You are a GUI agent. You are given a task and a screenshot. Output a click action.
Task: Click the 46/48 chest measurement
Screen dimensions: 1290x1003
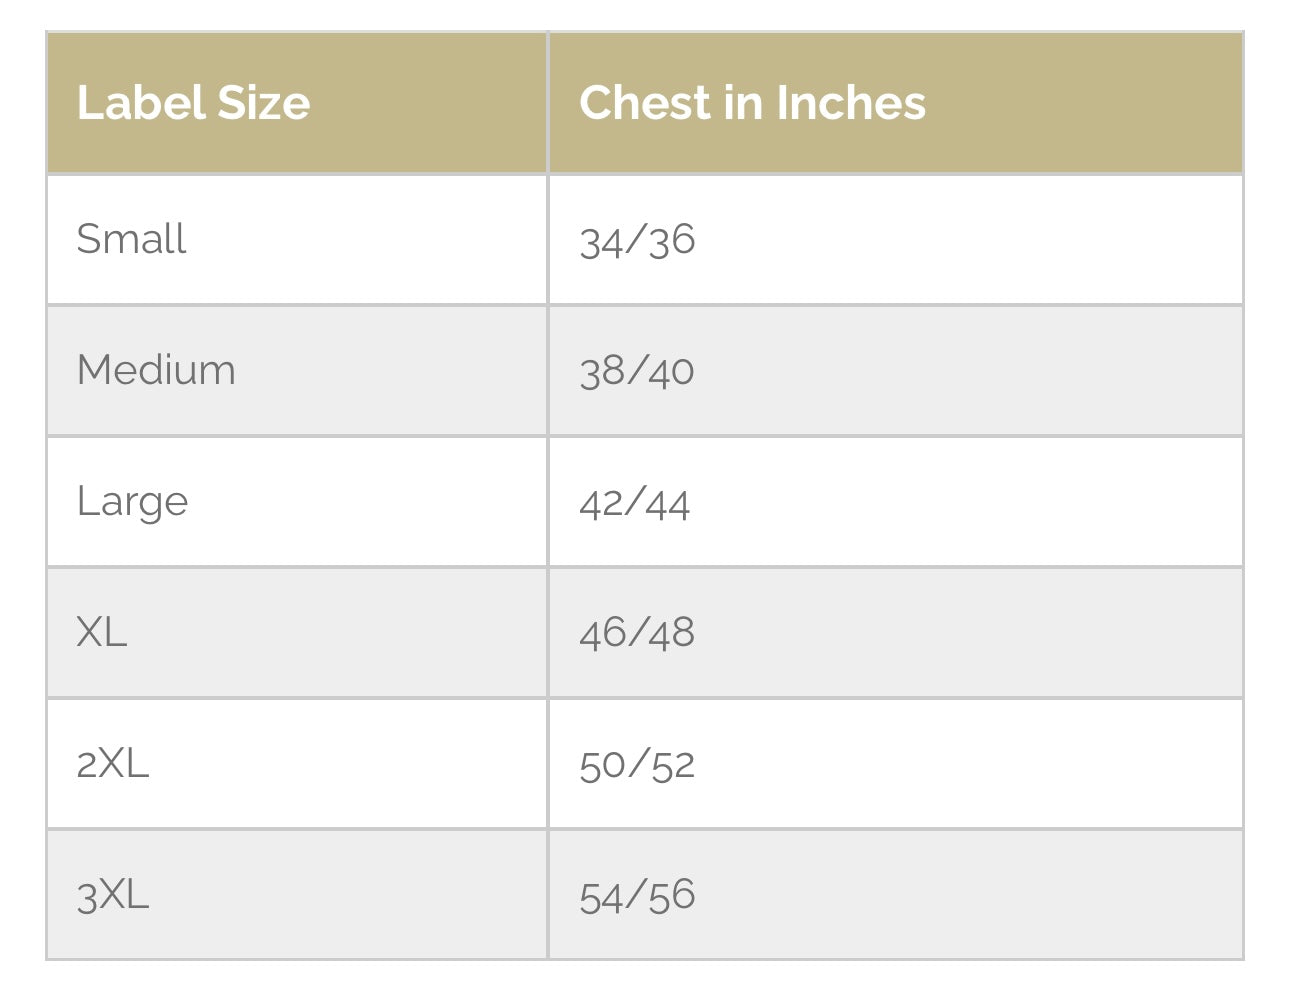pos(637,633)
